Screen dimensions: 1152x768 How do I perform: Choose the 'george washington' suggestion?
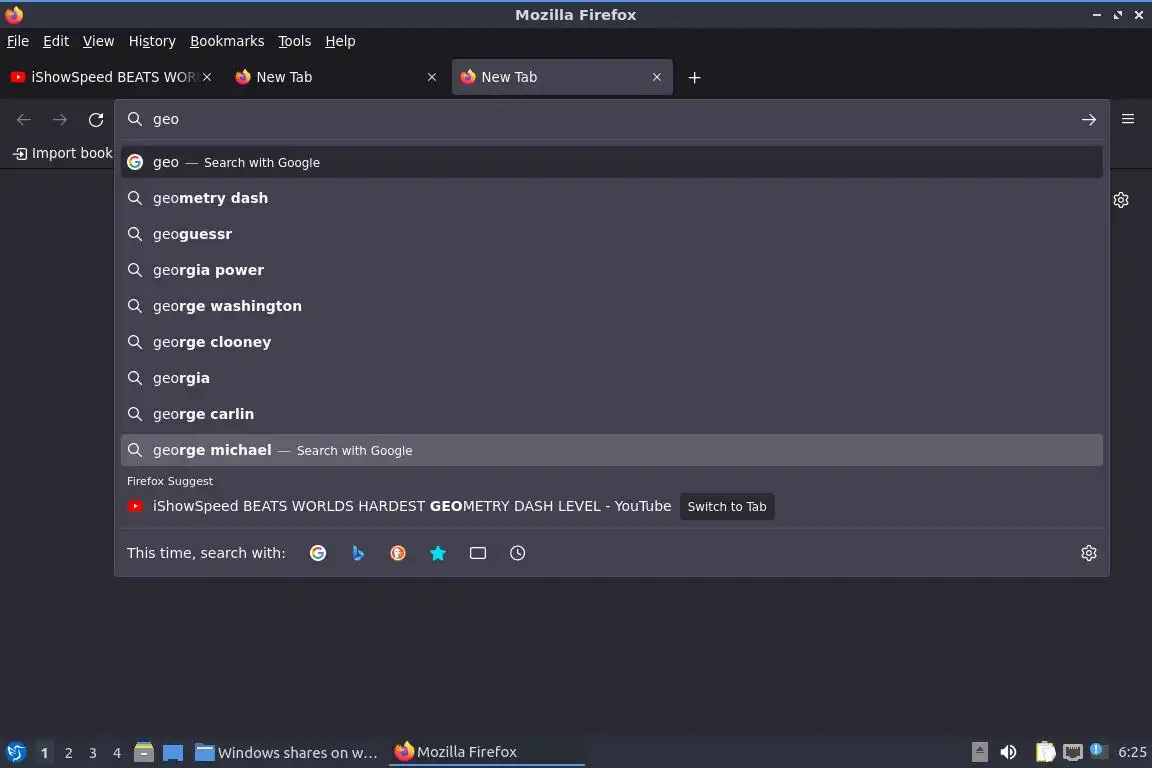tap(611, 306)
